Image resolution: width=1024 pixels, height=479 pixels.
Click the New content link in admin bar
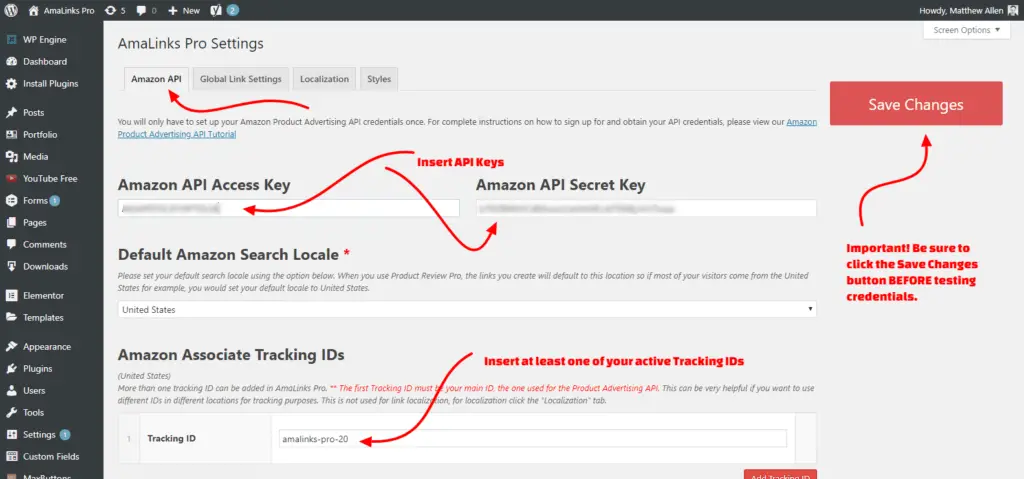tap(191, 10)
